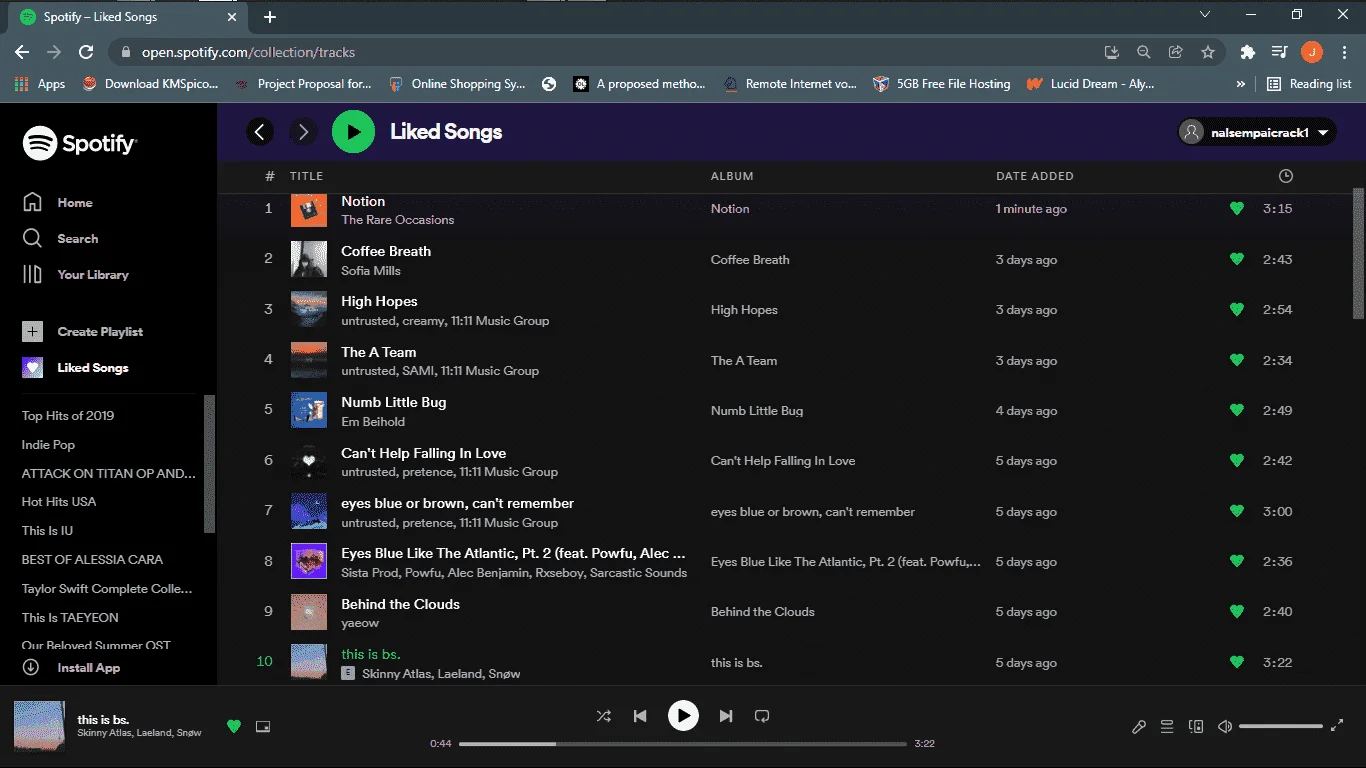Open the This Is TAEYEON playlist
Screen dimensions: 1366x768
tap(70, 618)
